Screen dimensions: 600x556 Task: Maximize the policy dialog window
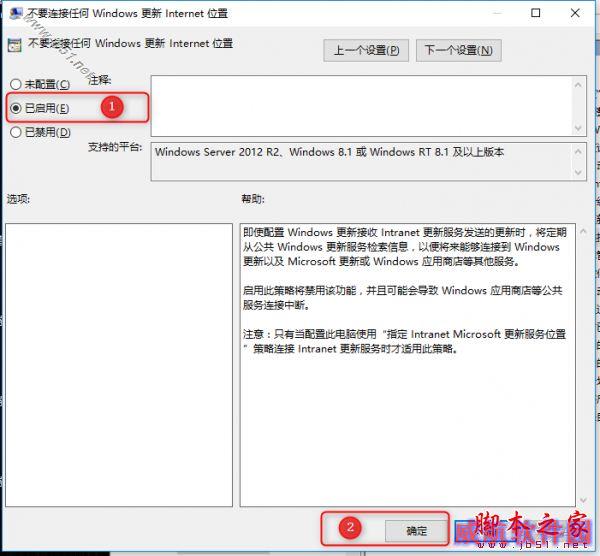[536, 13]
